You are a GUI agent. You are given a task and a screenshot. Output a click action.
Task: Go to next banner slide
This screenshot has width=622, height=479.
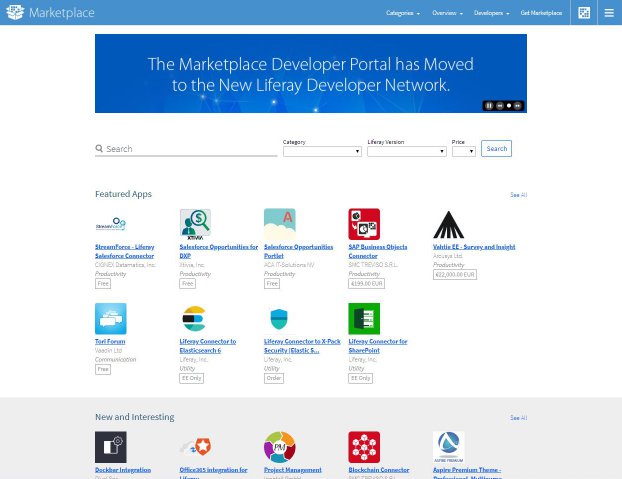coord(517,106)
